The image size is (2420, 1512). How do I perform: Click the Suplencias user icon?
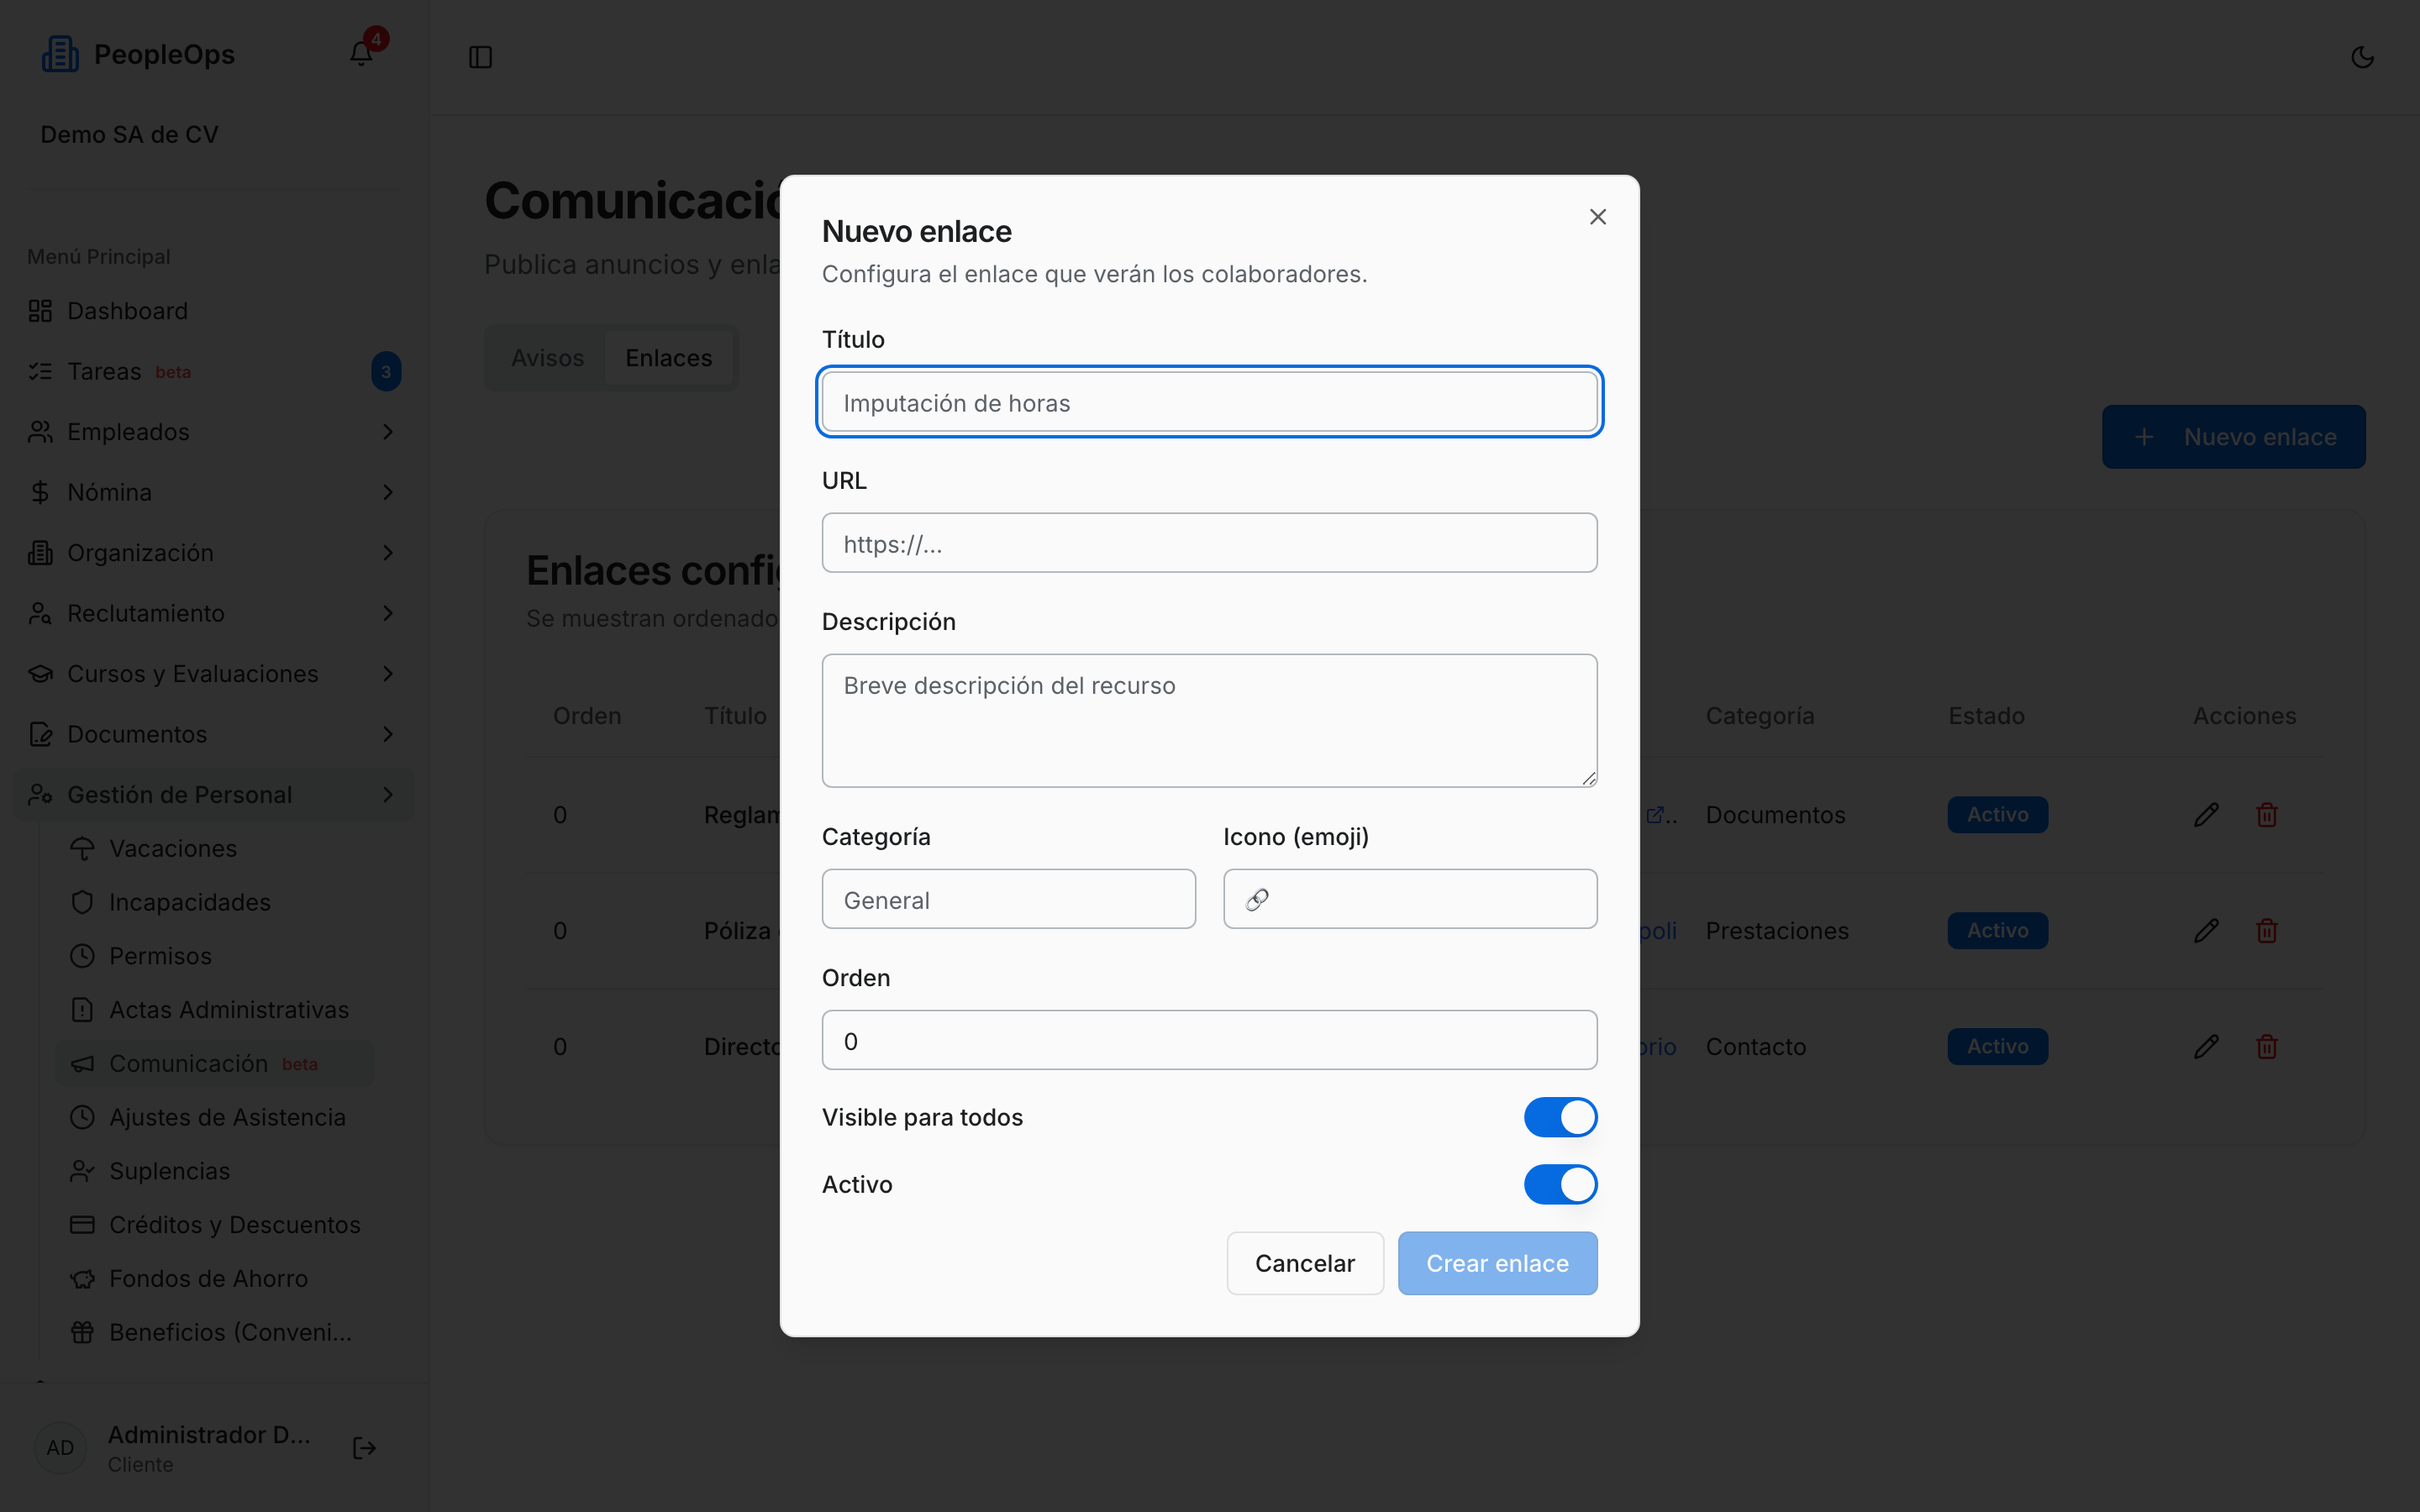[x=82, y=1171]
